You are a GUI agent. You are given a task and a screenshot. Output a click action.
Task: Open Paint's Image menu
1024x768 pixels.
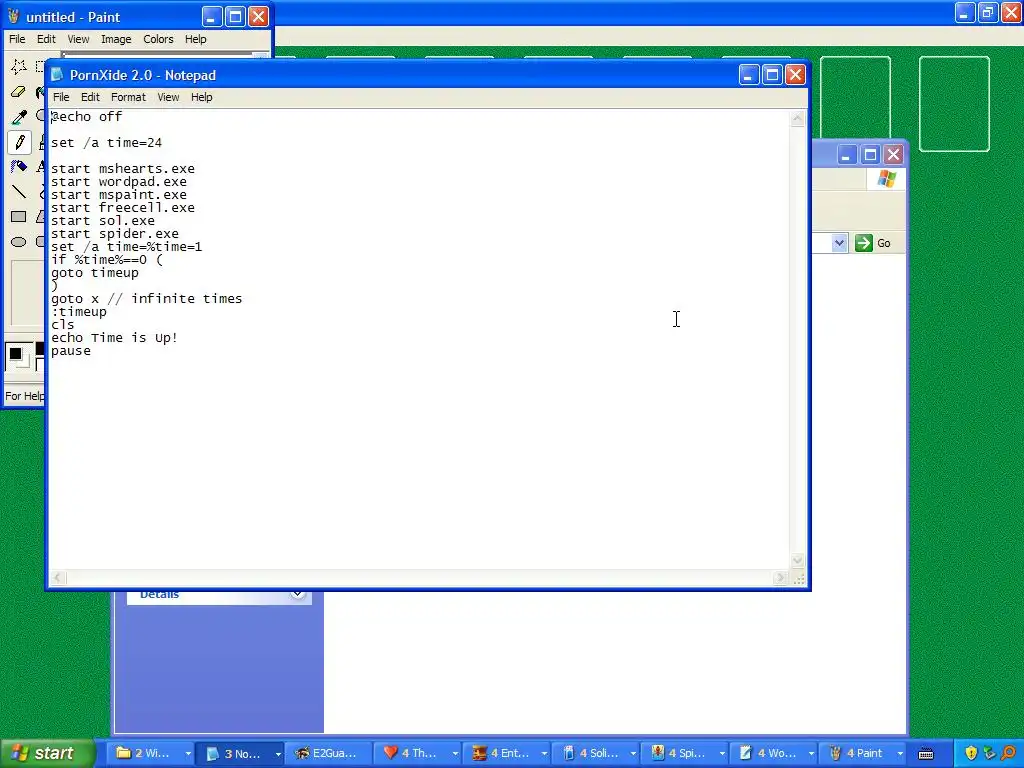pyautogui.click(x=116, y=39)
